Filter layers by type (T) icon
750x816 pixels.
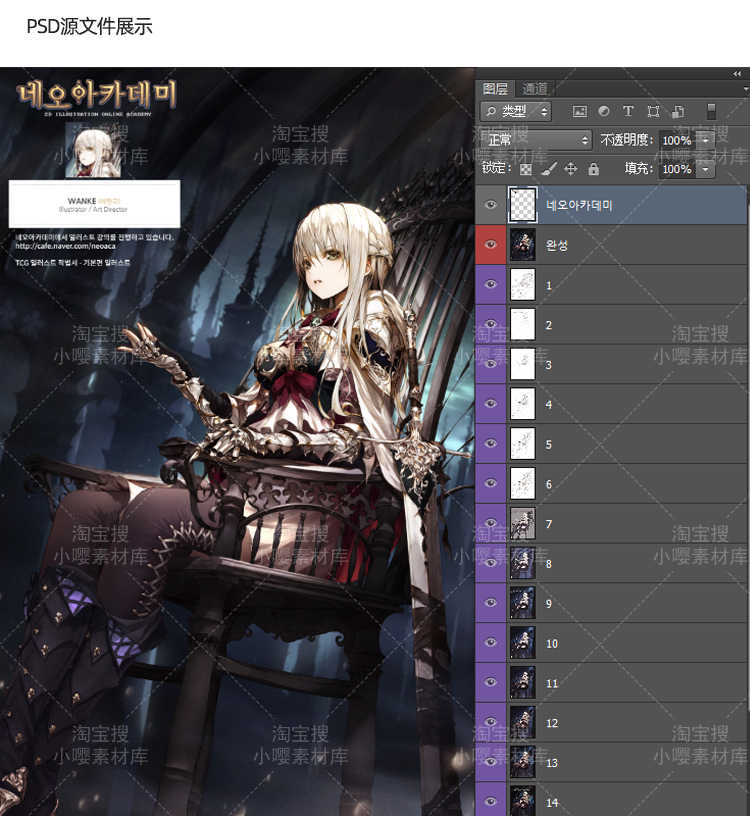tap(628, 111)
